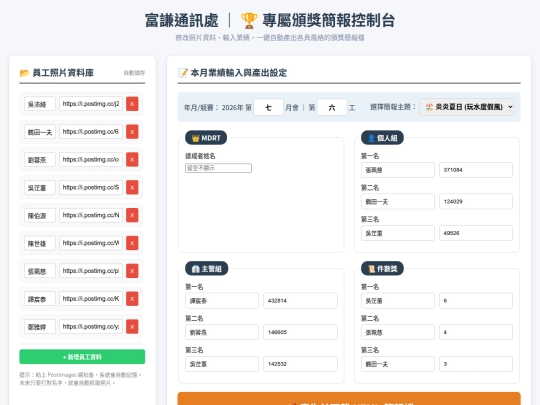Image resolution: width=540 pixels, height=405 pixels.
Task: Remove the employee row with URL ending co/K
Action: 132,299
